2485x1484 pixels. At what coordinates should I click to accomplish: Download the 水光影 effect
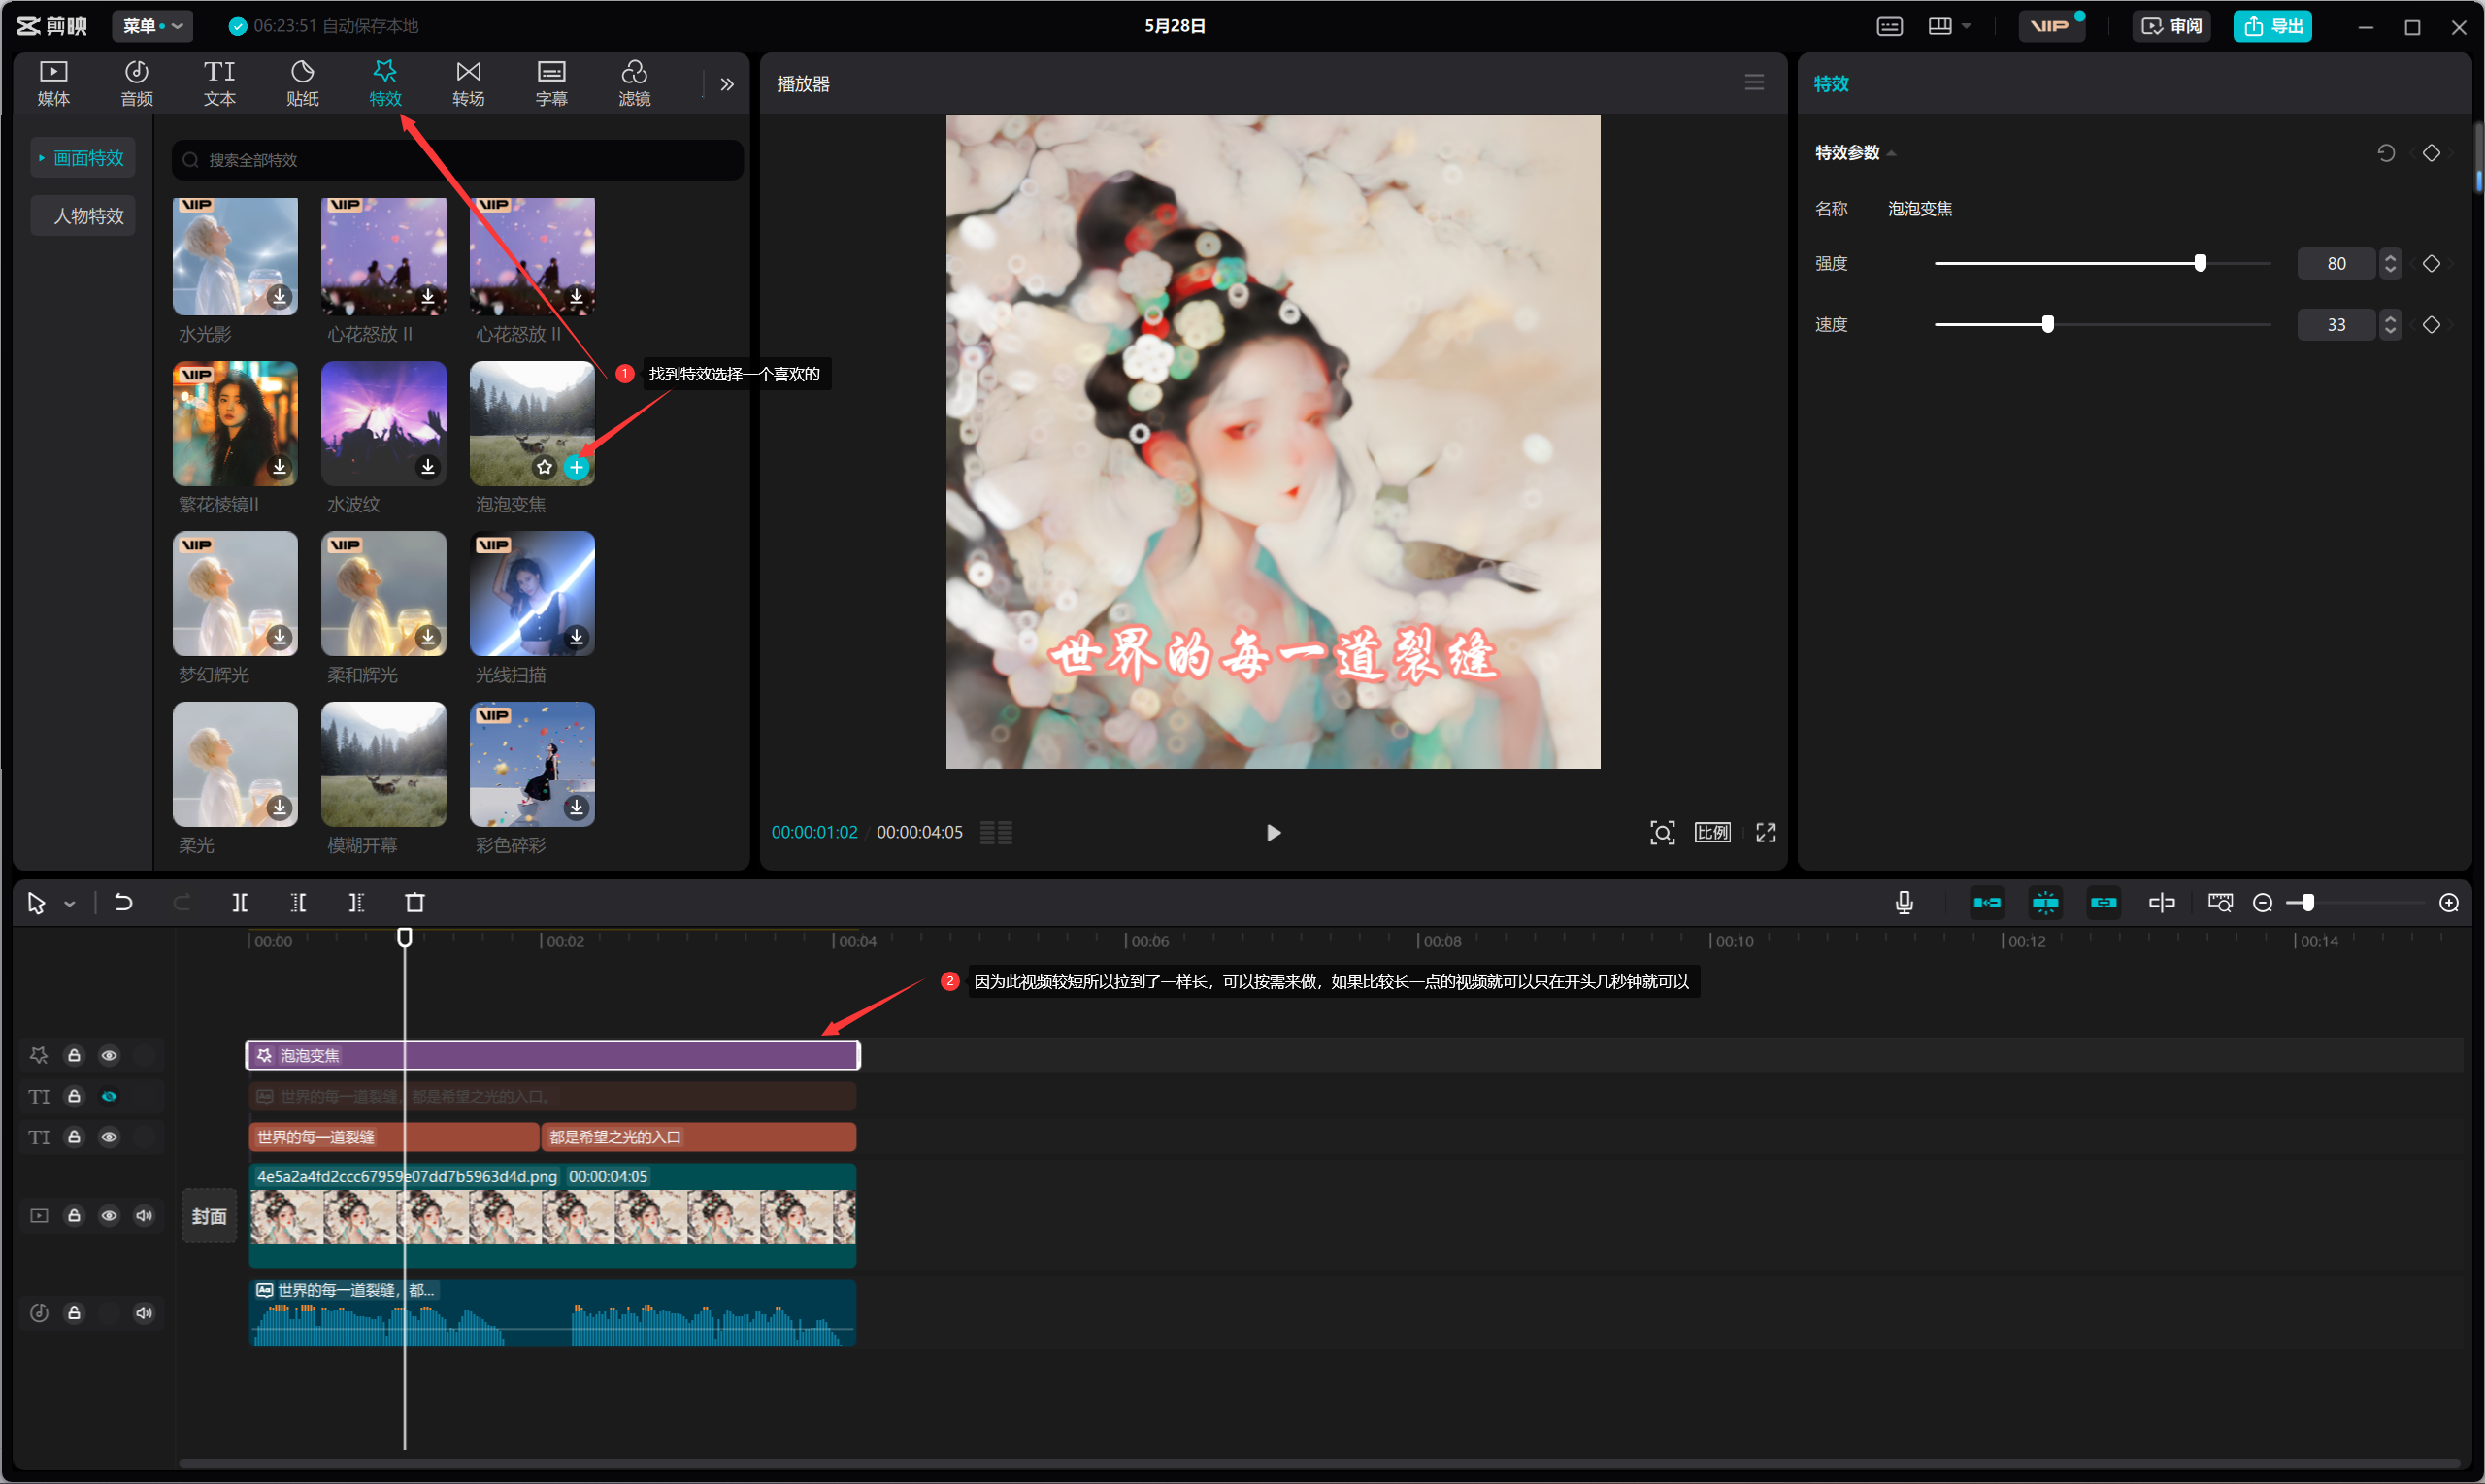click(280, 297)
